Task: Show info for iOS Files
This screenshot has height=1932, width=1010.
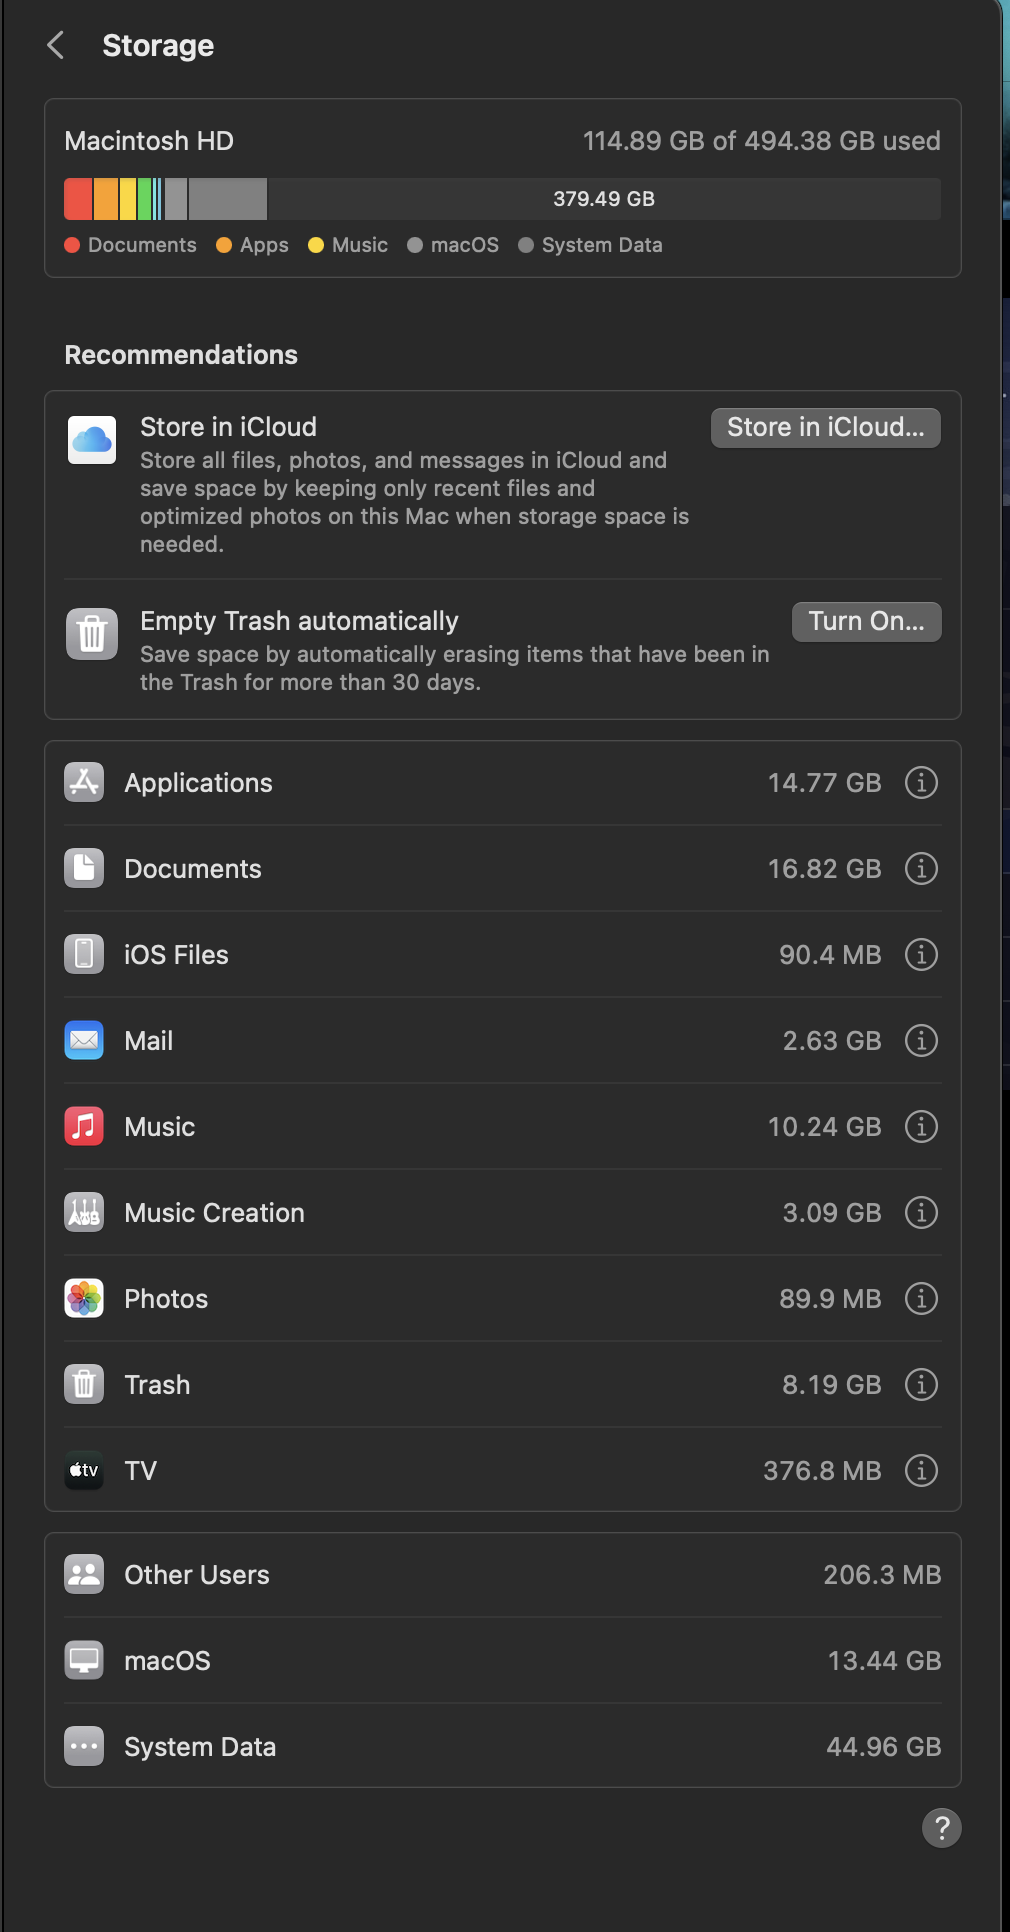Action: [921, 954]
